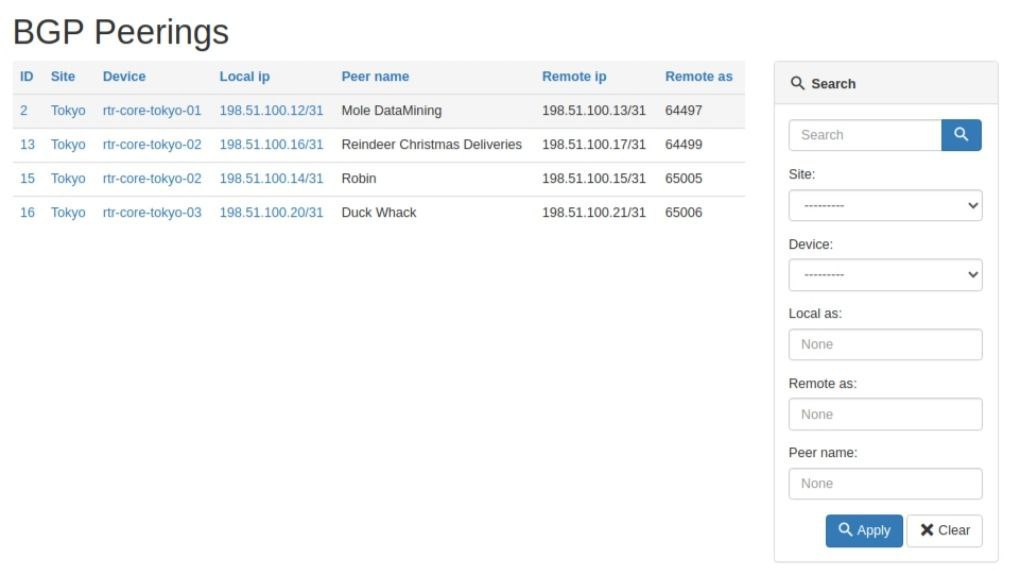Sort table by Site column header

[x=63, y=76]
